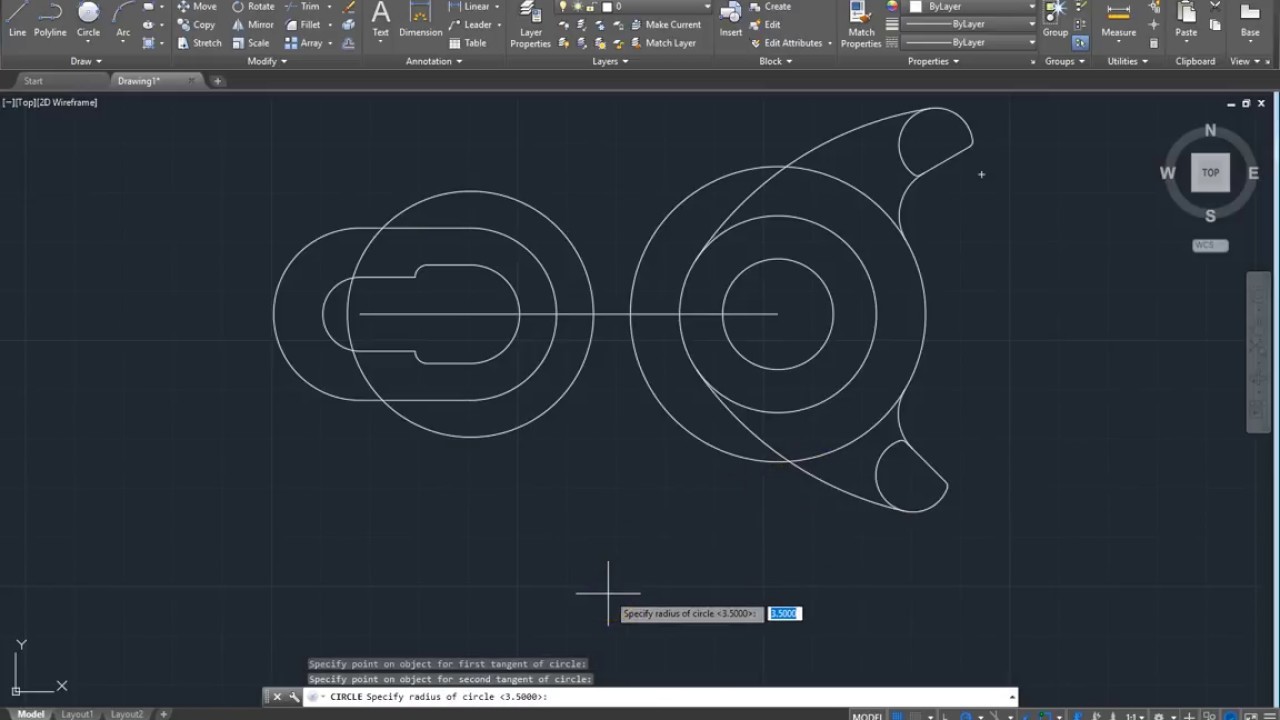Viewport: 1280px width, 720px height.
Task: Toggle layer on/off lightbulb icon
Action: point(563,6)
